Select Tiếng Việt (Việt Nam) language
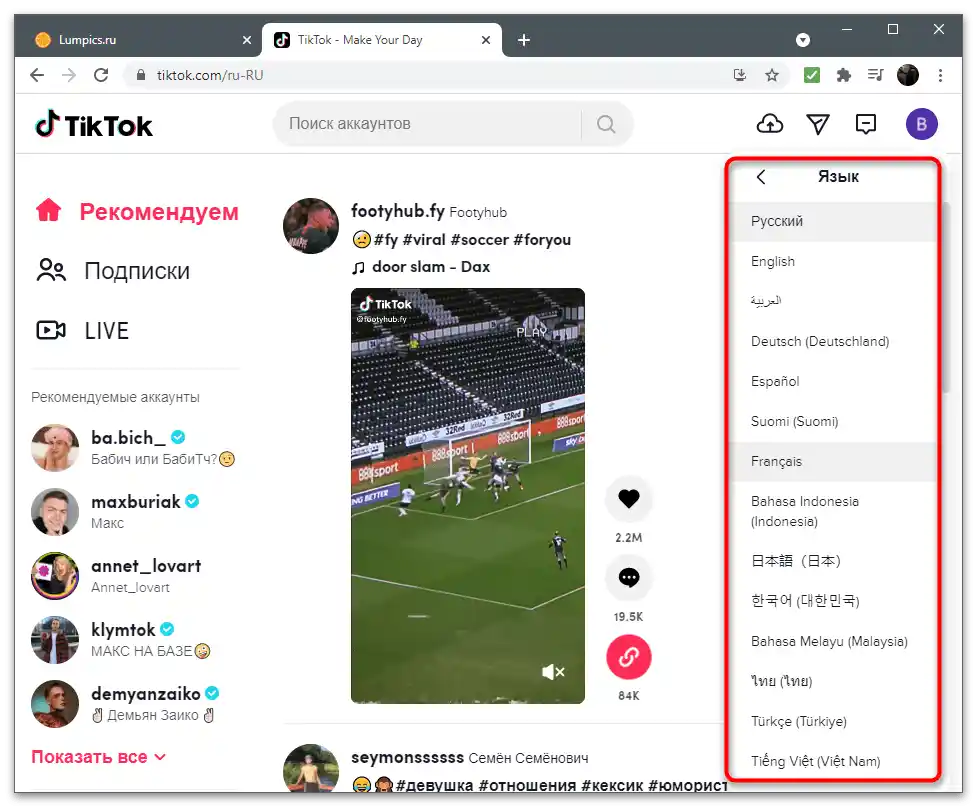The width and height of the screenshot is (977, 807). 833,761
